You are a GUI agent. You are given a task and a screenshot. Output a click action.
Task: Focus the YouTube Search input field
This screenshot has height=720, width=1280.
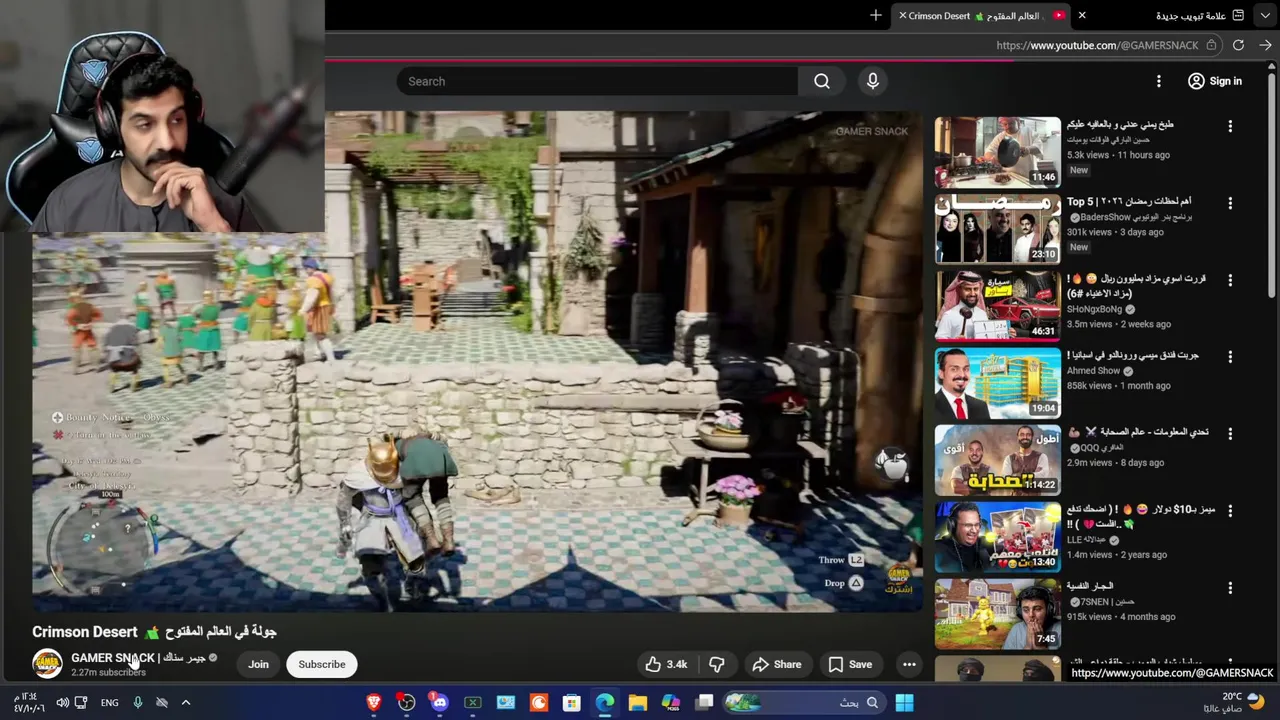click(598, 81)
